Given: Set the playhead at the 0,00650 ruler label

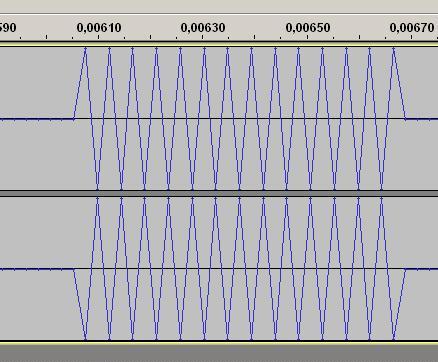Looking at the screenshot, I should (308, 28).
